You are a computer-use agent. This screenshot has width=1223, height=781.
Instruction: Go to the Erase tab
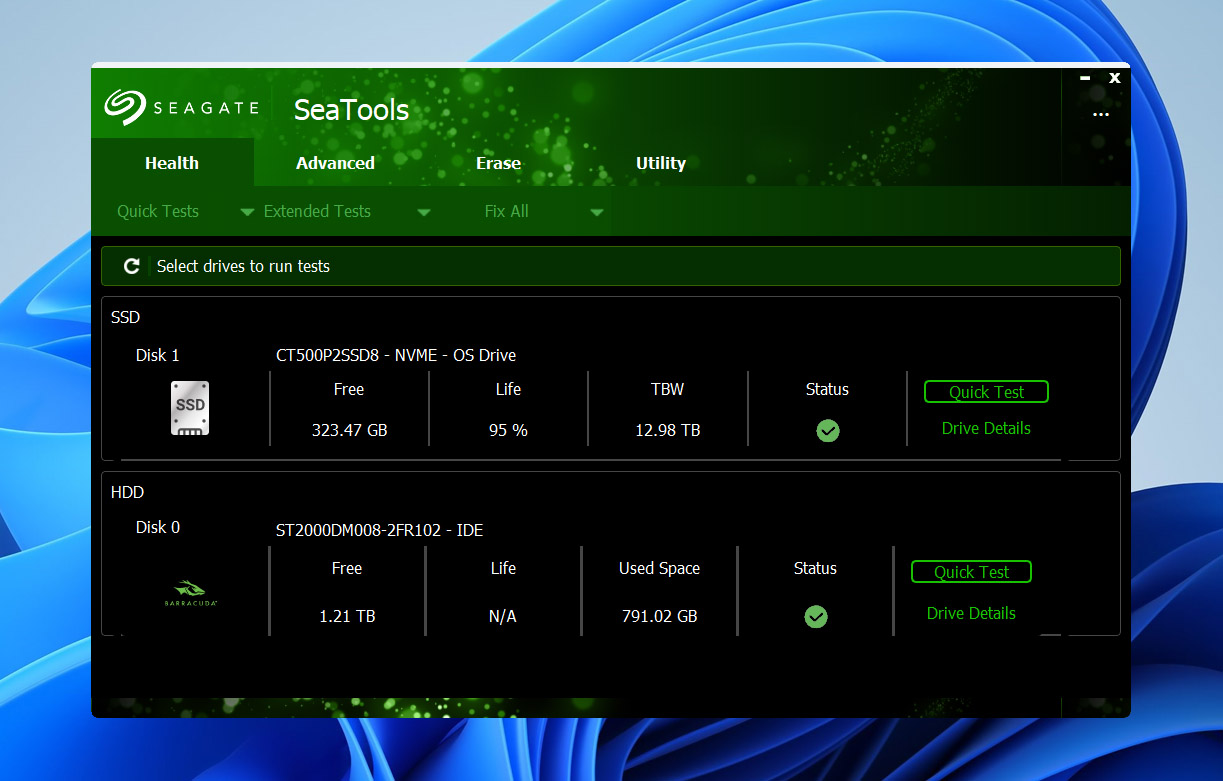click(x=498, y=163)
